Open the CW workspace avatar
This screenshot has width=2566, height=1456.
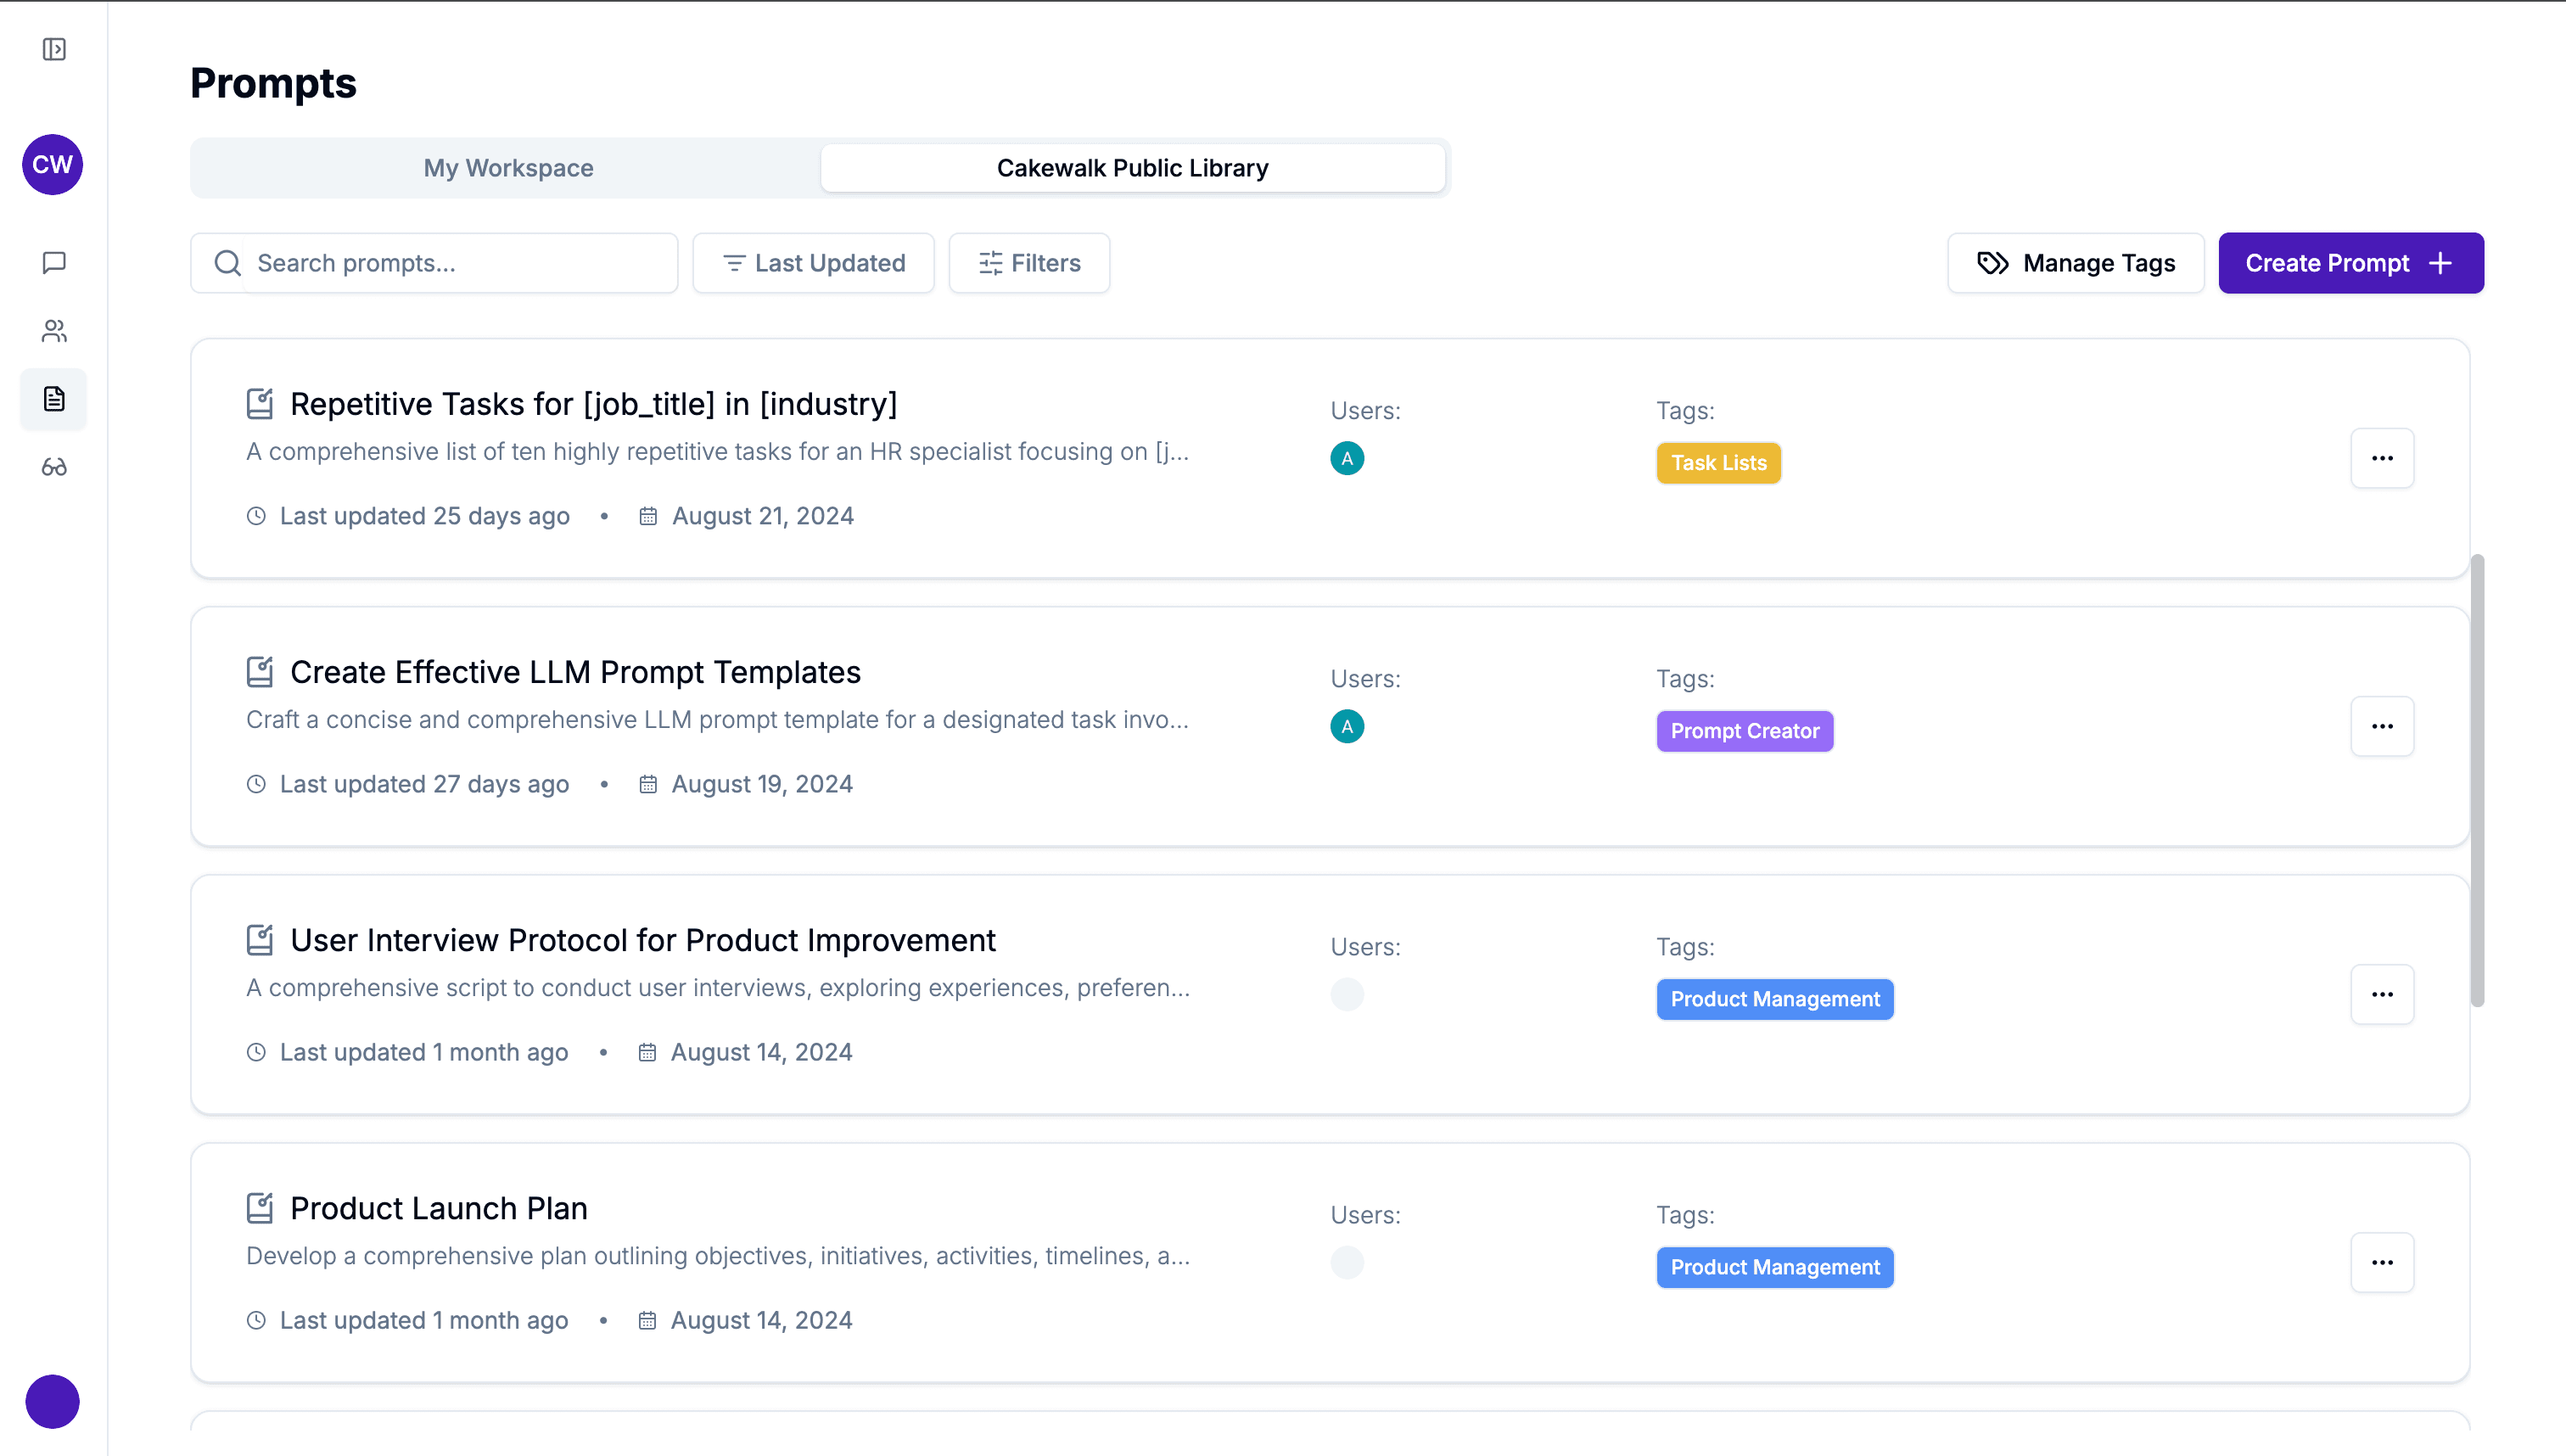[52, 164]
